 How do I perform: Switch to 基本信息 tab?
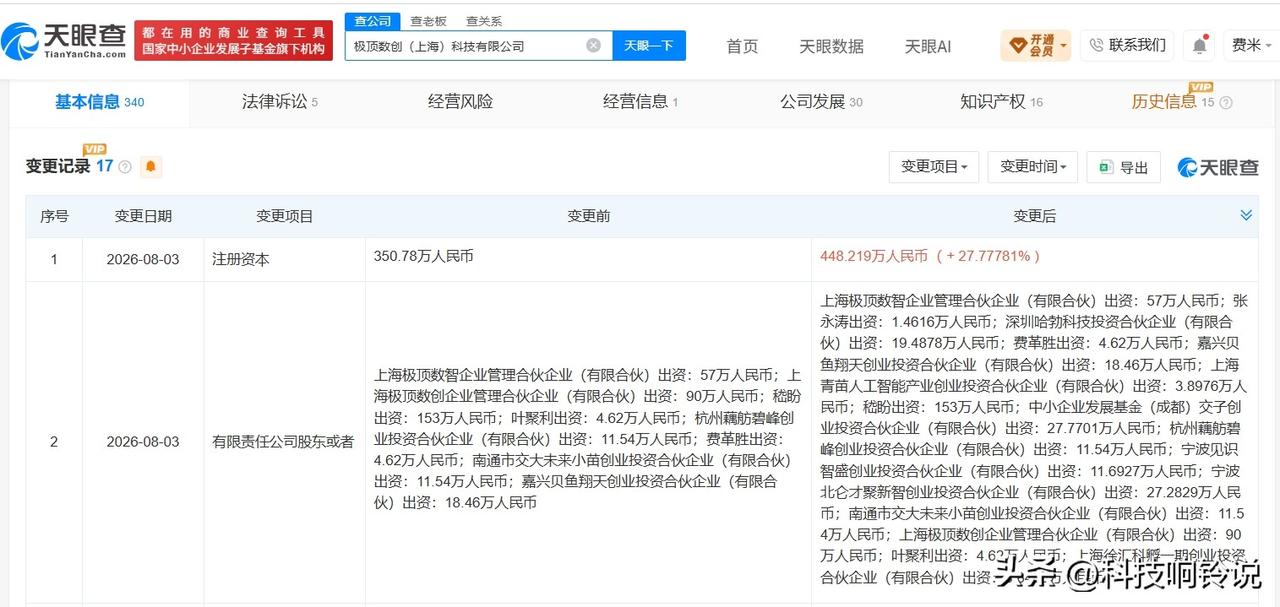[99, 102]
